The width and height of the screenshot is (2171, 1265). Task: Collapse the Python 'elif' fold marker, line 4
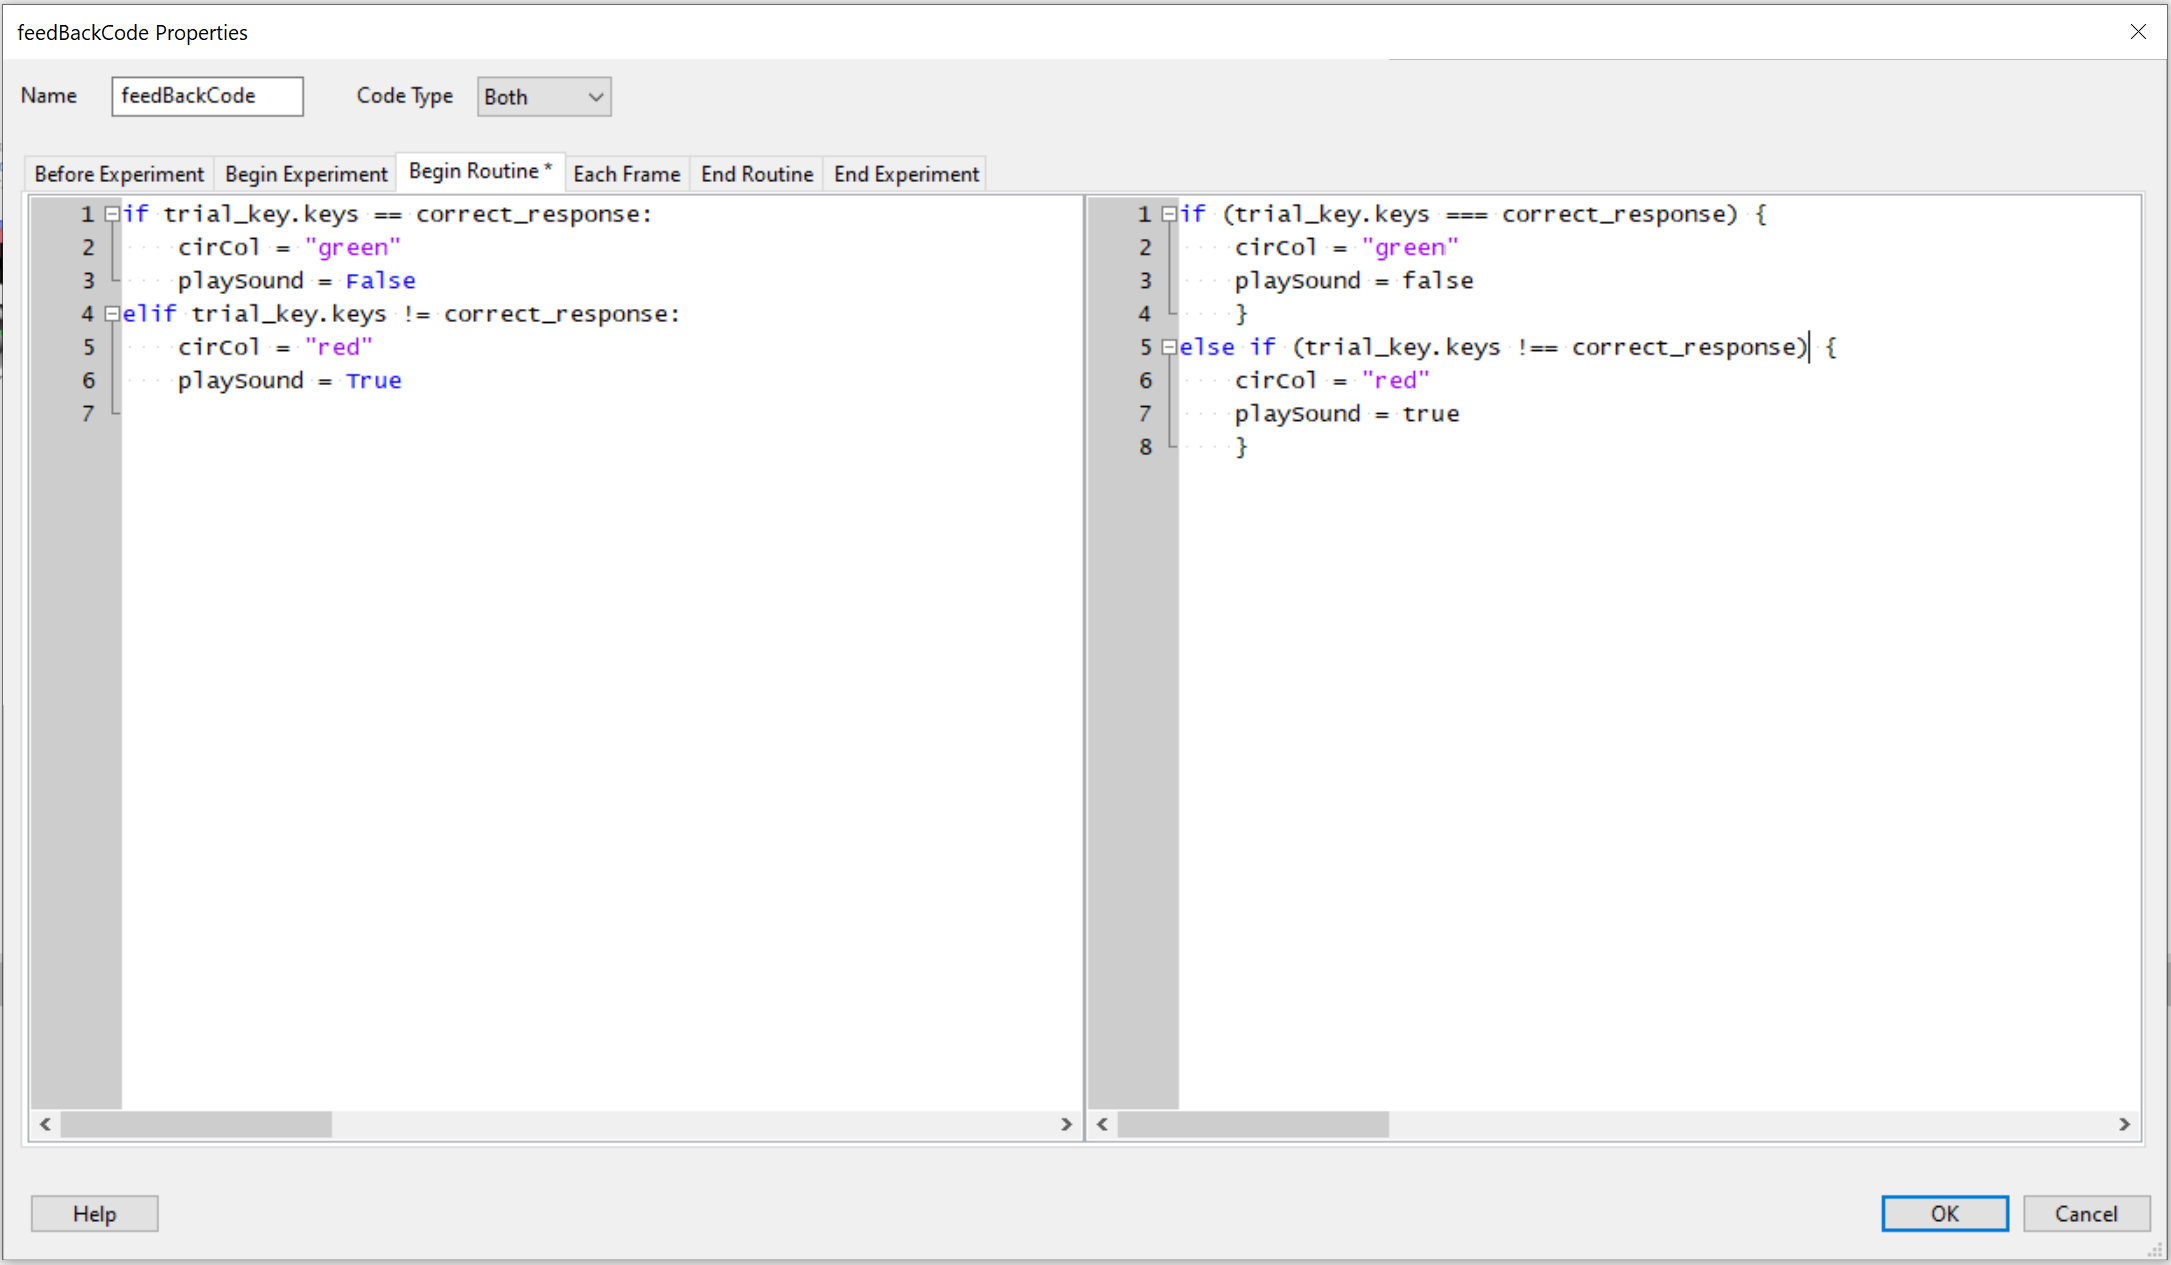113,314
